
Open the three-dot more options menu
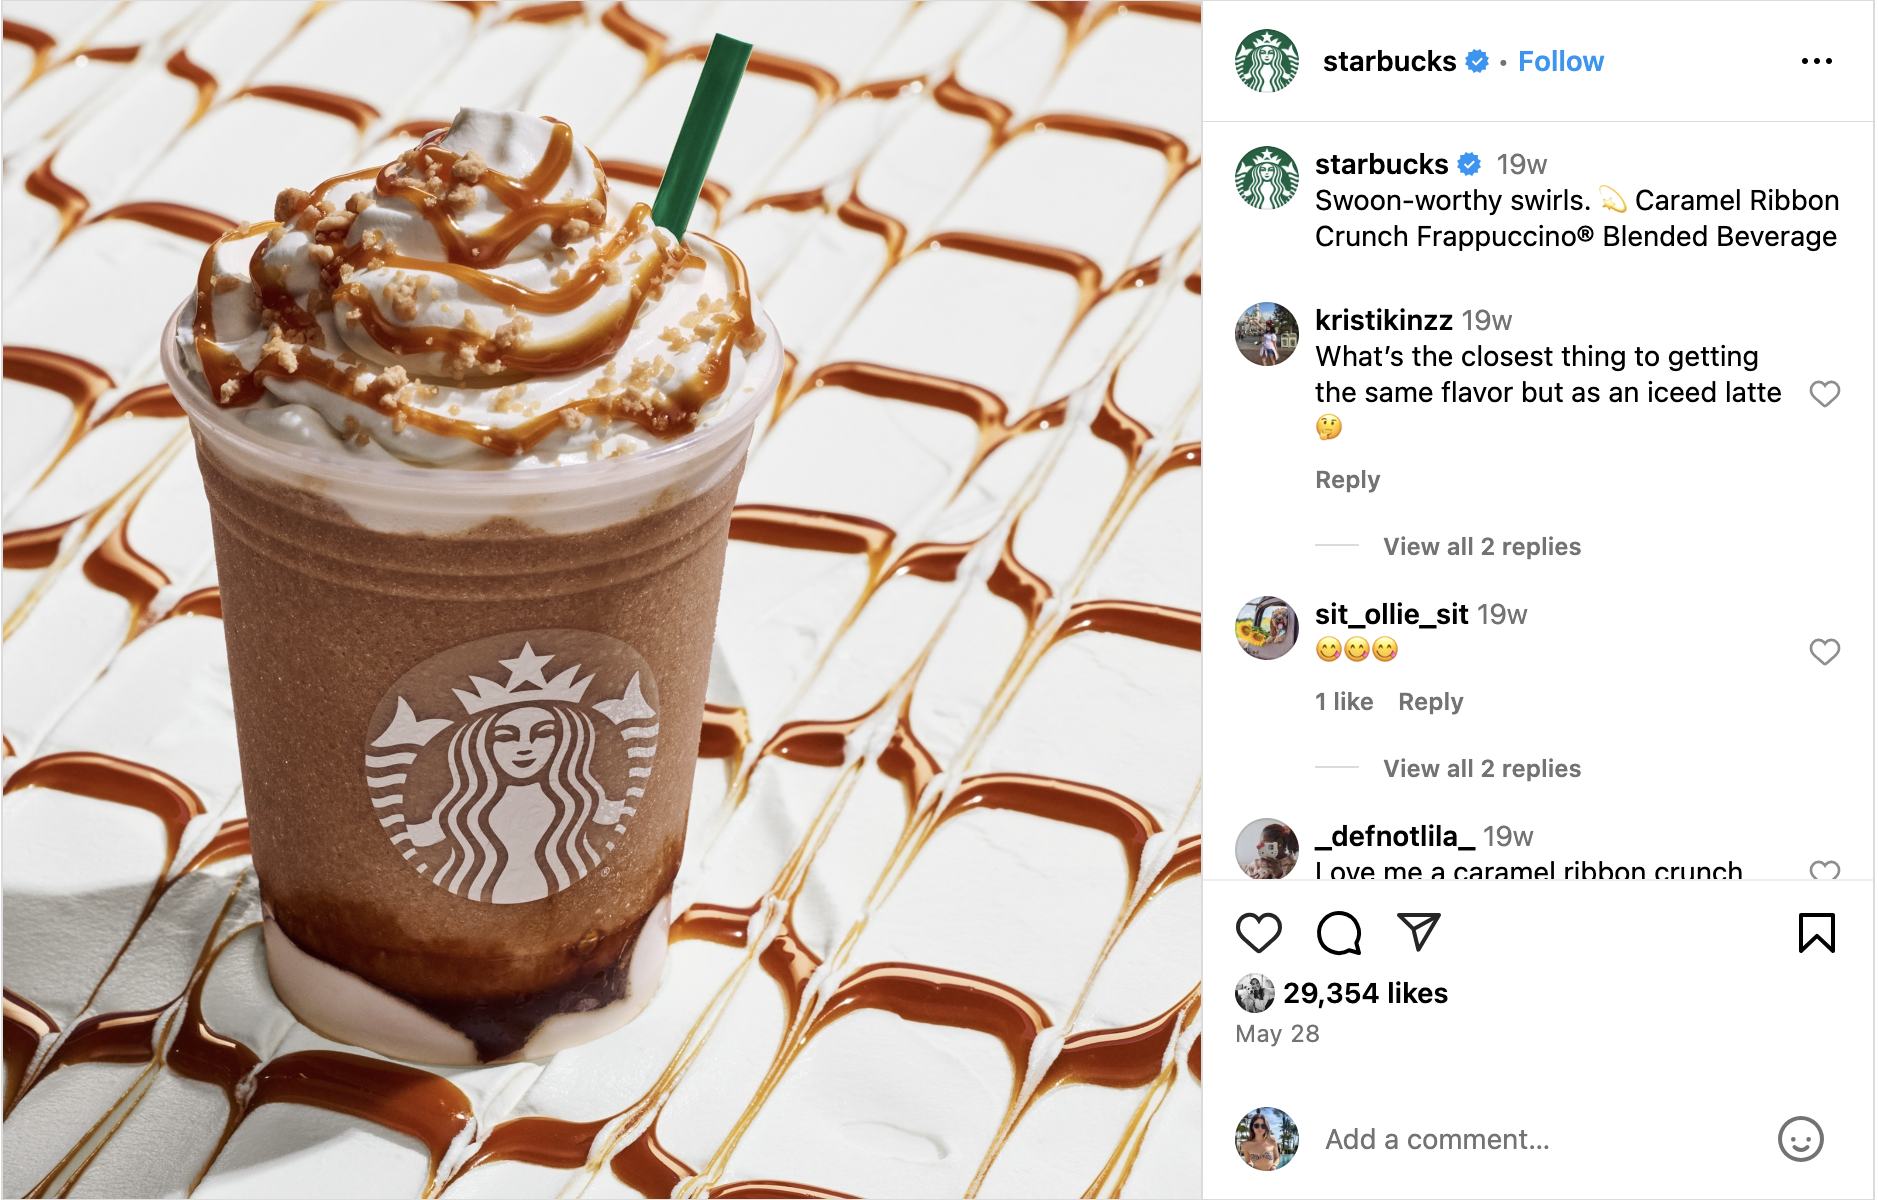pos(1816,61)
